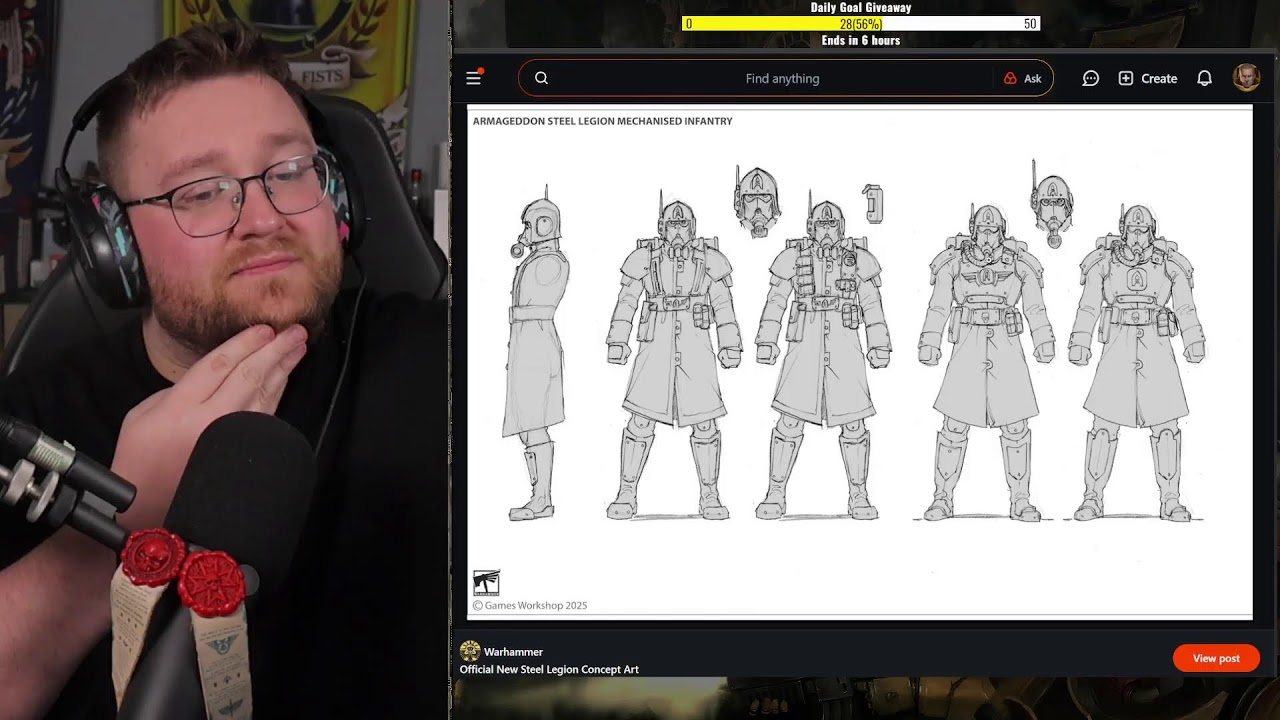Open the Warhammer subreddit avatar icon
This screenshot has height=720, width=1280.
click(470, 651)
